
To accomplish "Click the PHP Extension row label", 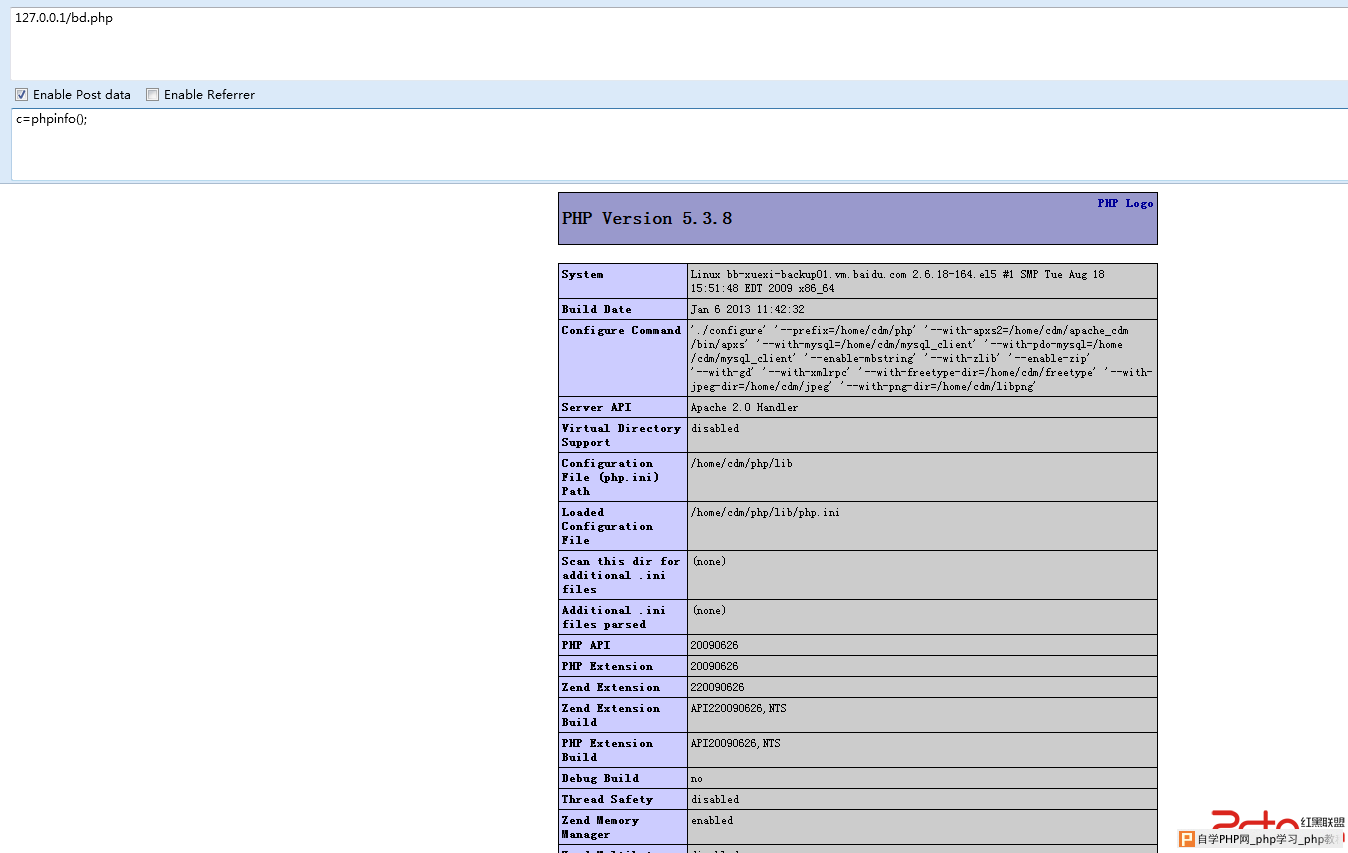I will point(607,666).
